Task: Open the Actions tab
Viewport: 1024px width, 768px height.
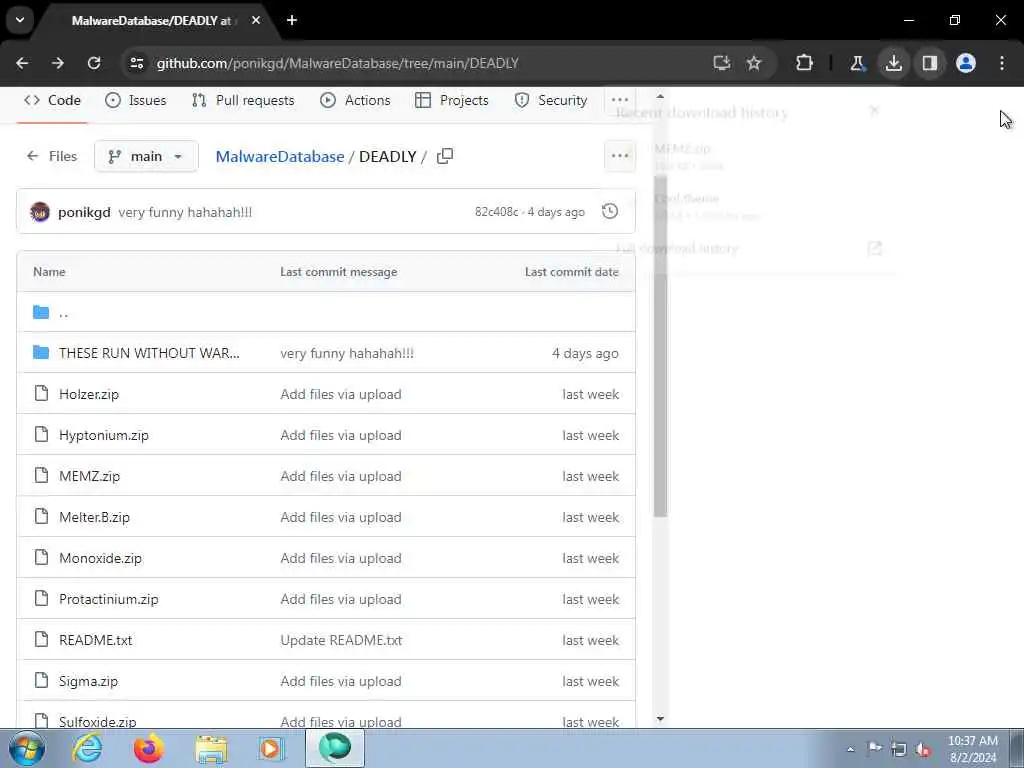Action: 355,101
